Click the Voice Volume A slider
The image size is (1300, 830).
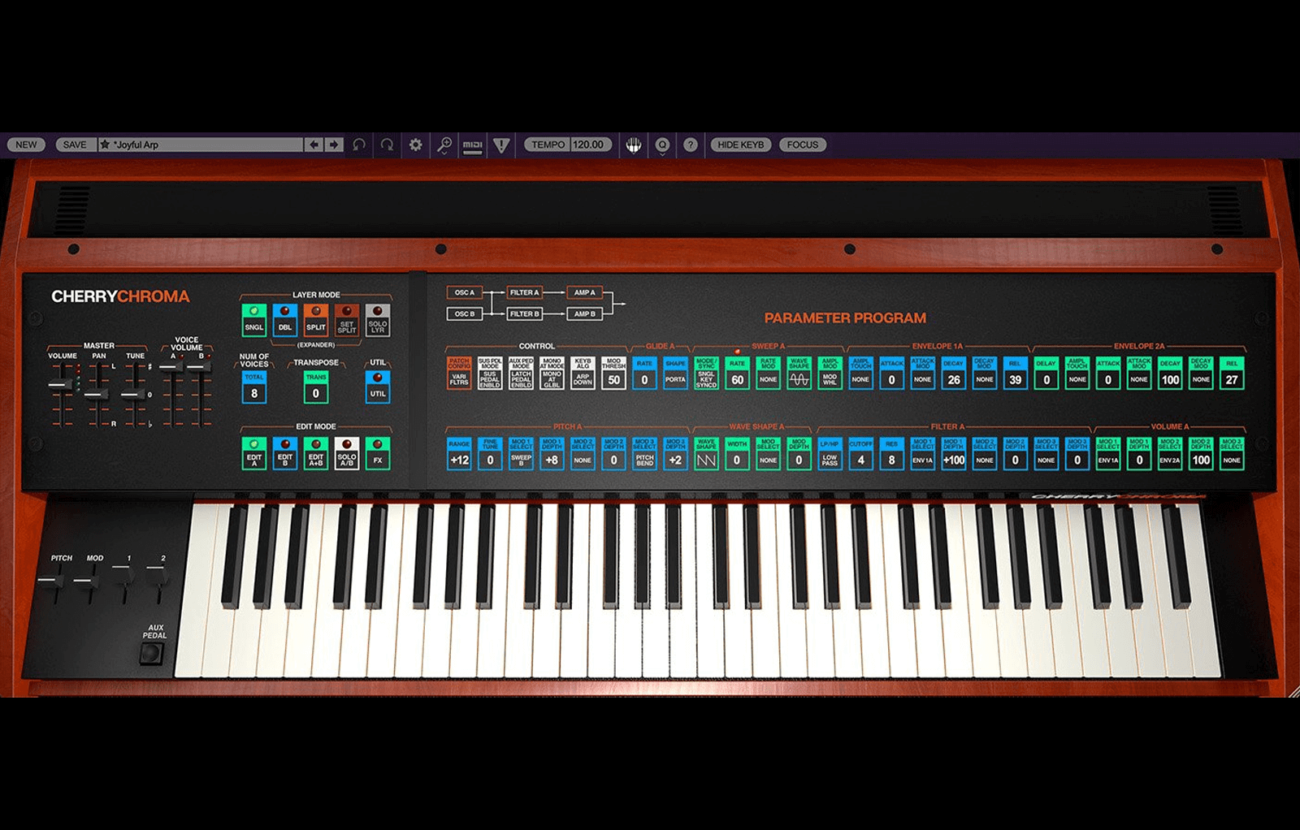172,368
